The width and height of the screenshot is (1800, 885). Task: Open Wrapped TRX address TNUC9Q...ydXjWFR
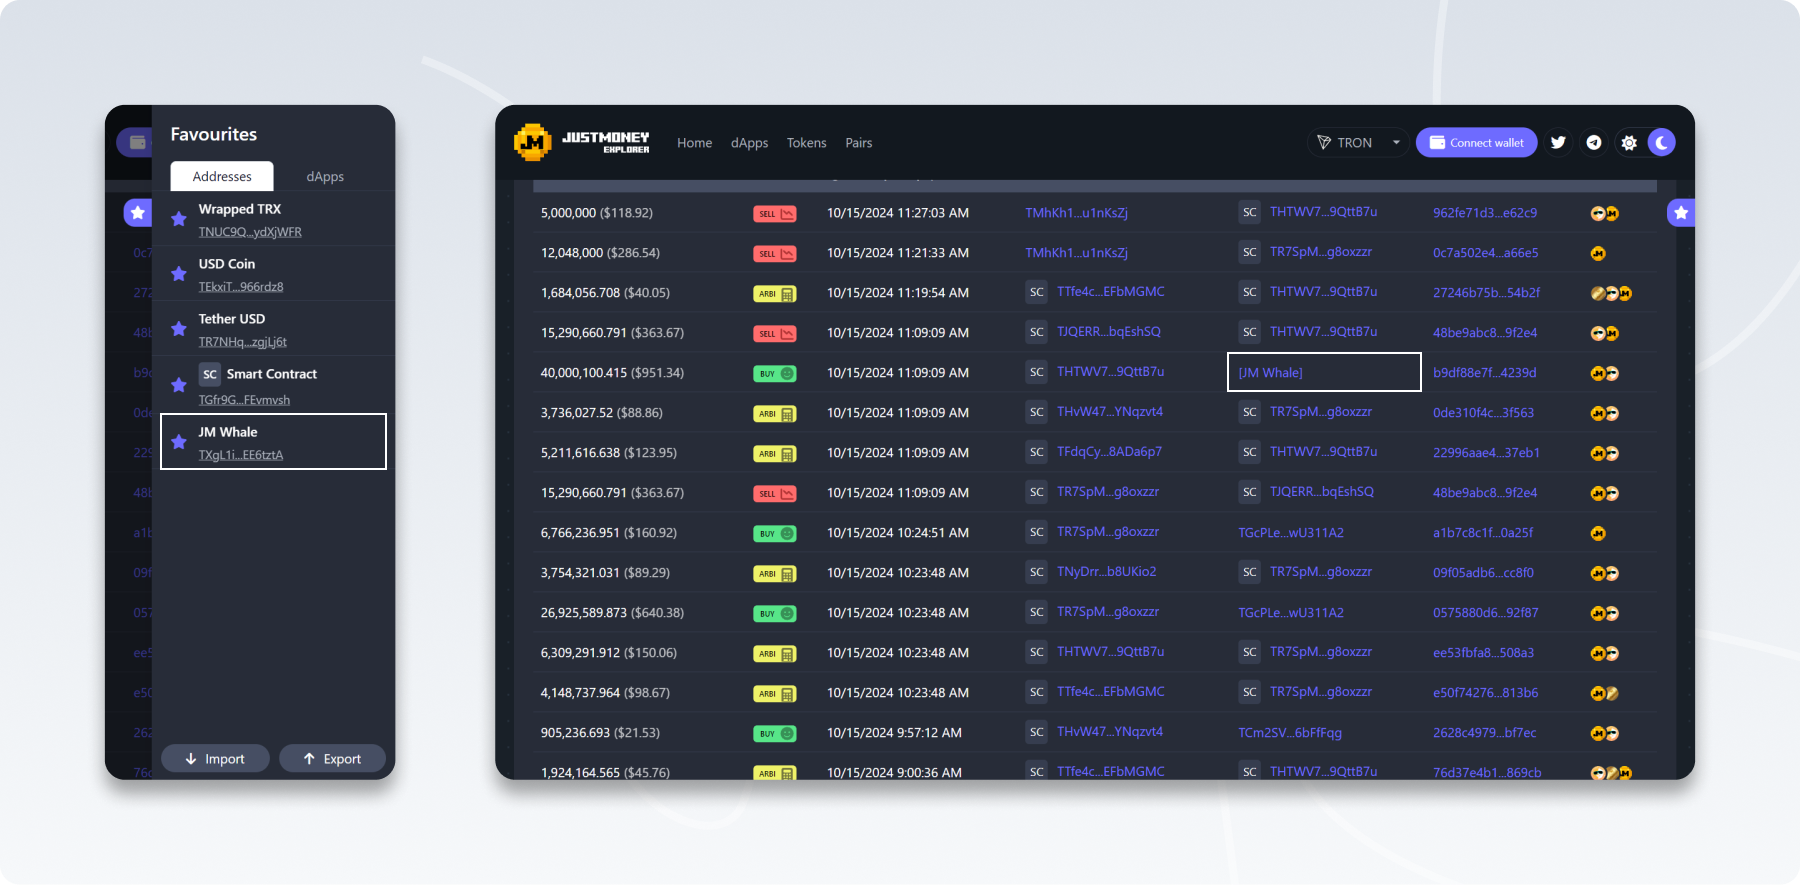click(x=250, y=232)
